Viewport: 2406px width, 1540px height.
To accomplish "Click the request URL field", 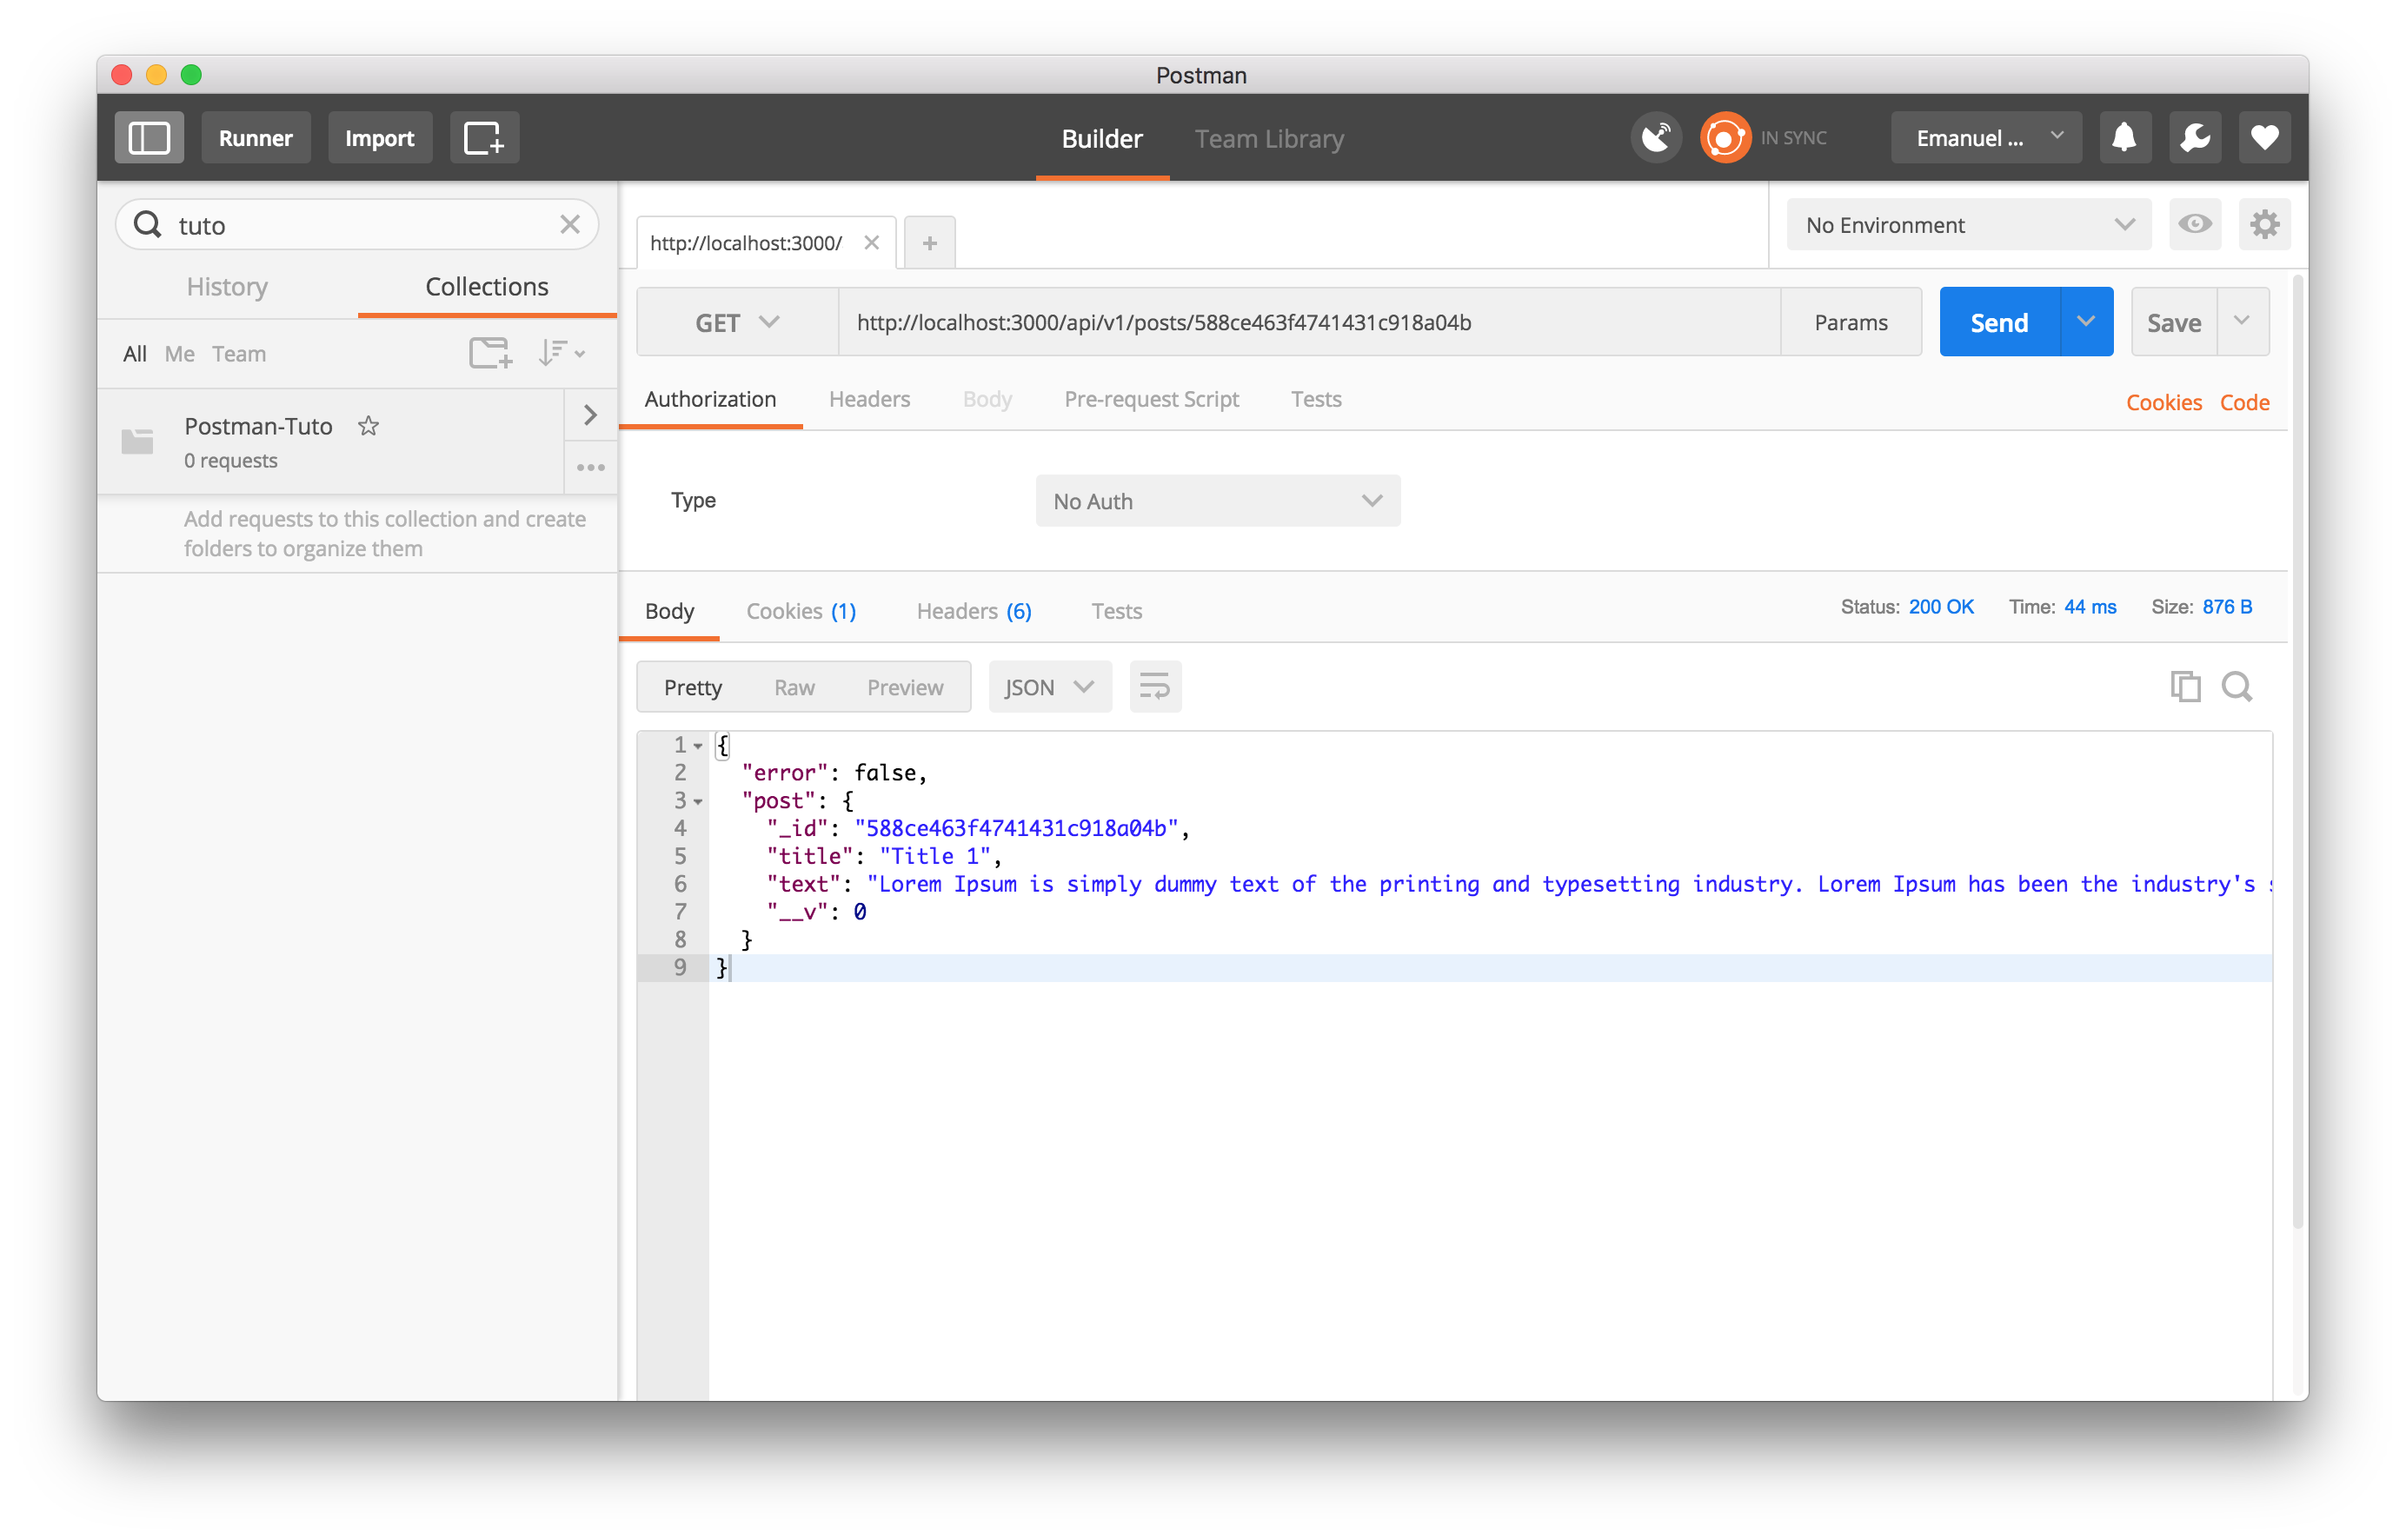I will (x=1309, y=322).
